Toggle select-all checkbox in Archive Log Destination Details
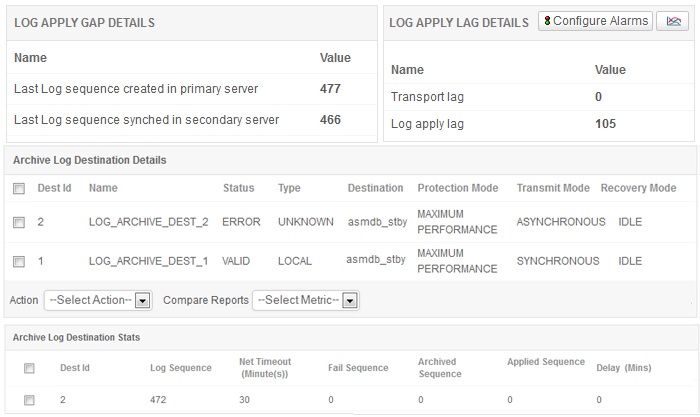The image size is (700, 417). click(19, 188)
